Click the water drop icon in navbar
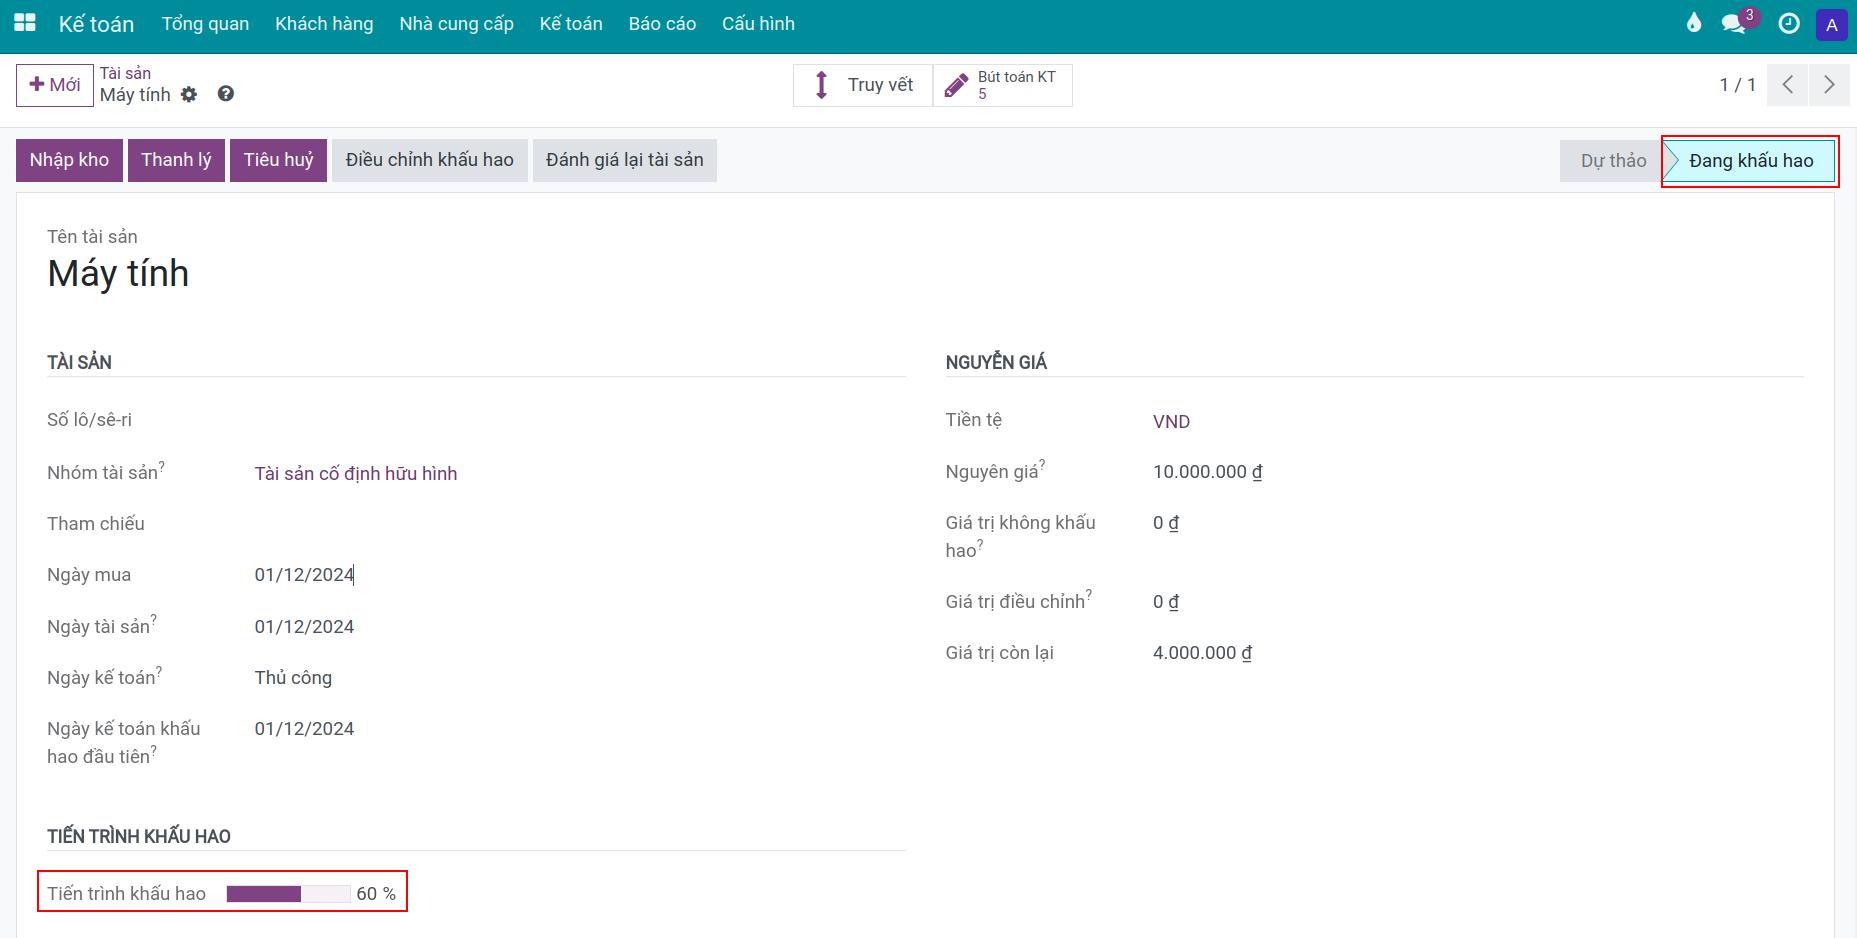Image resolution: width=1857 pixels, height=938 pixels. (x=1693, y=23)
